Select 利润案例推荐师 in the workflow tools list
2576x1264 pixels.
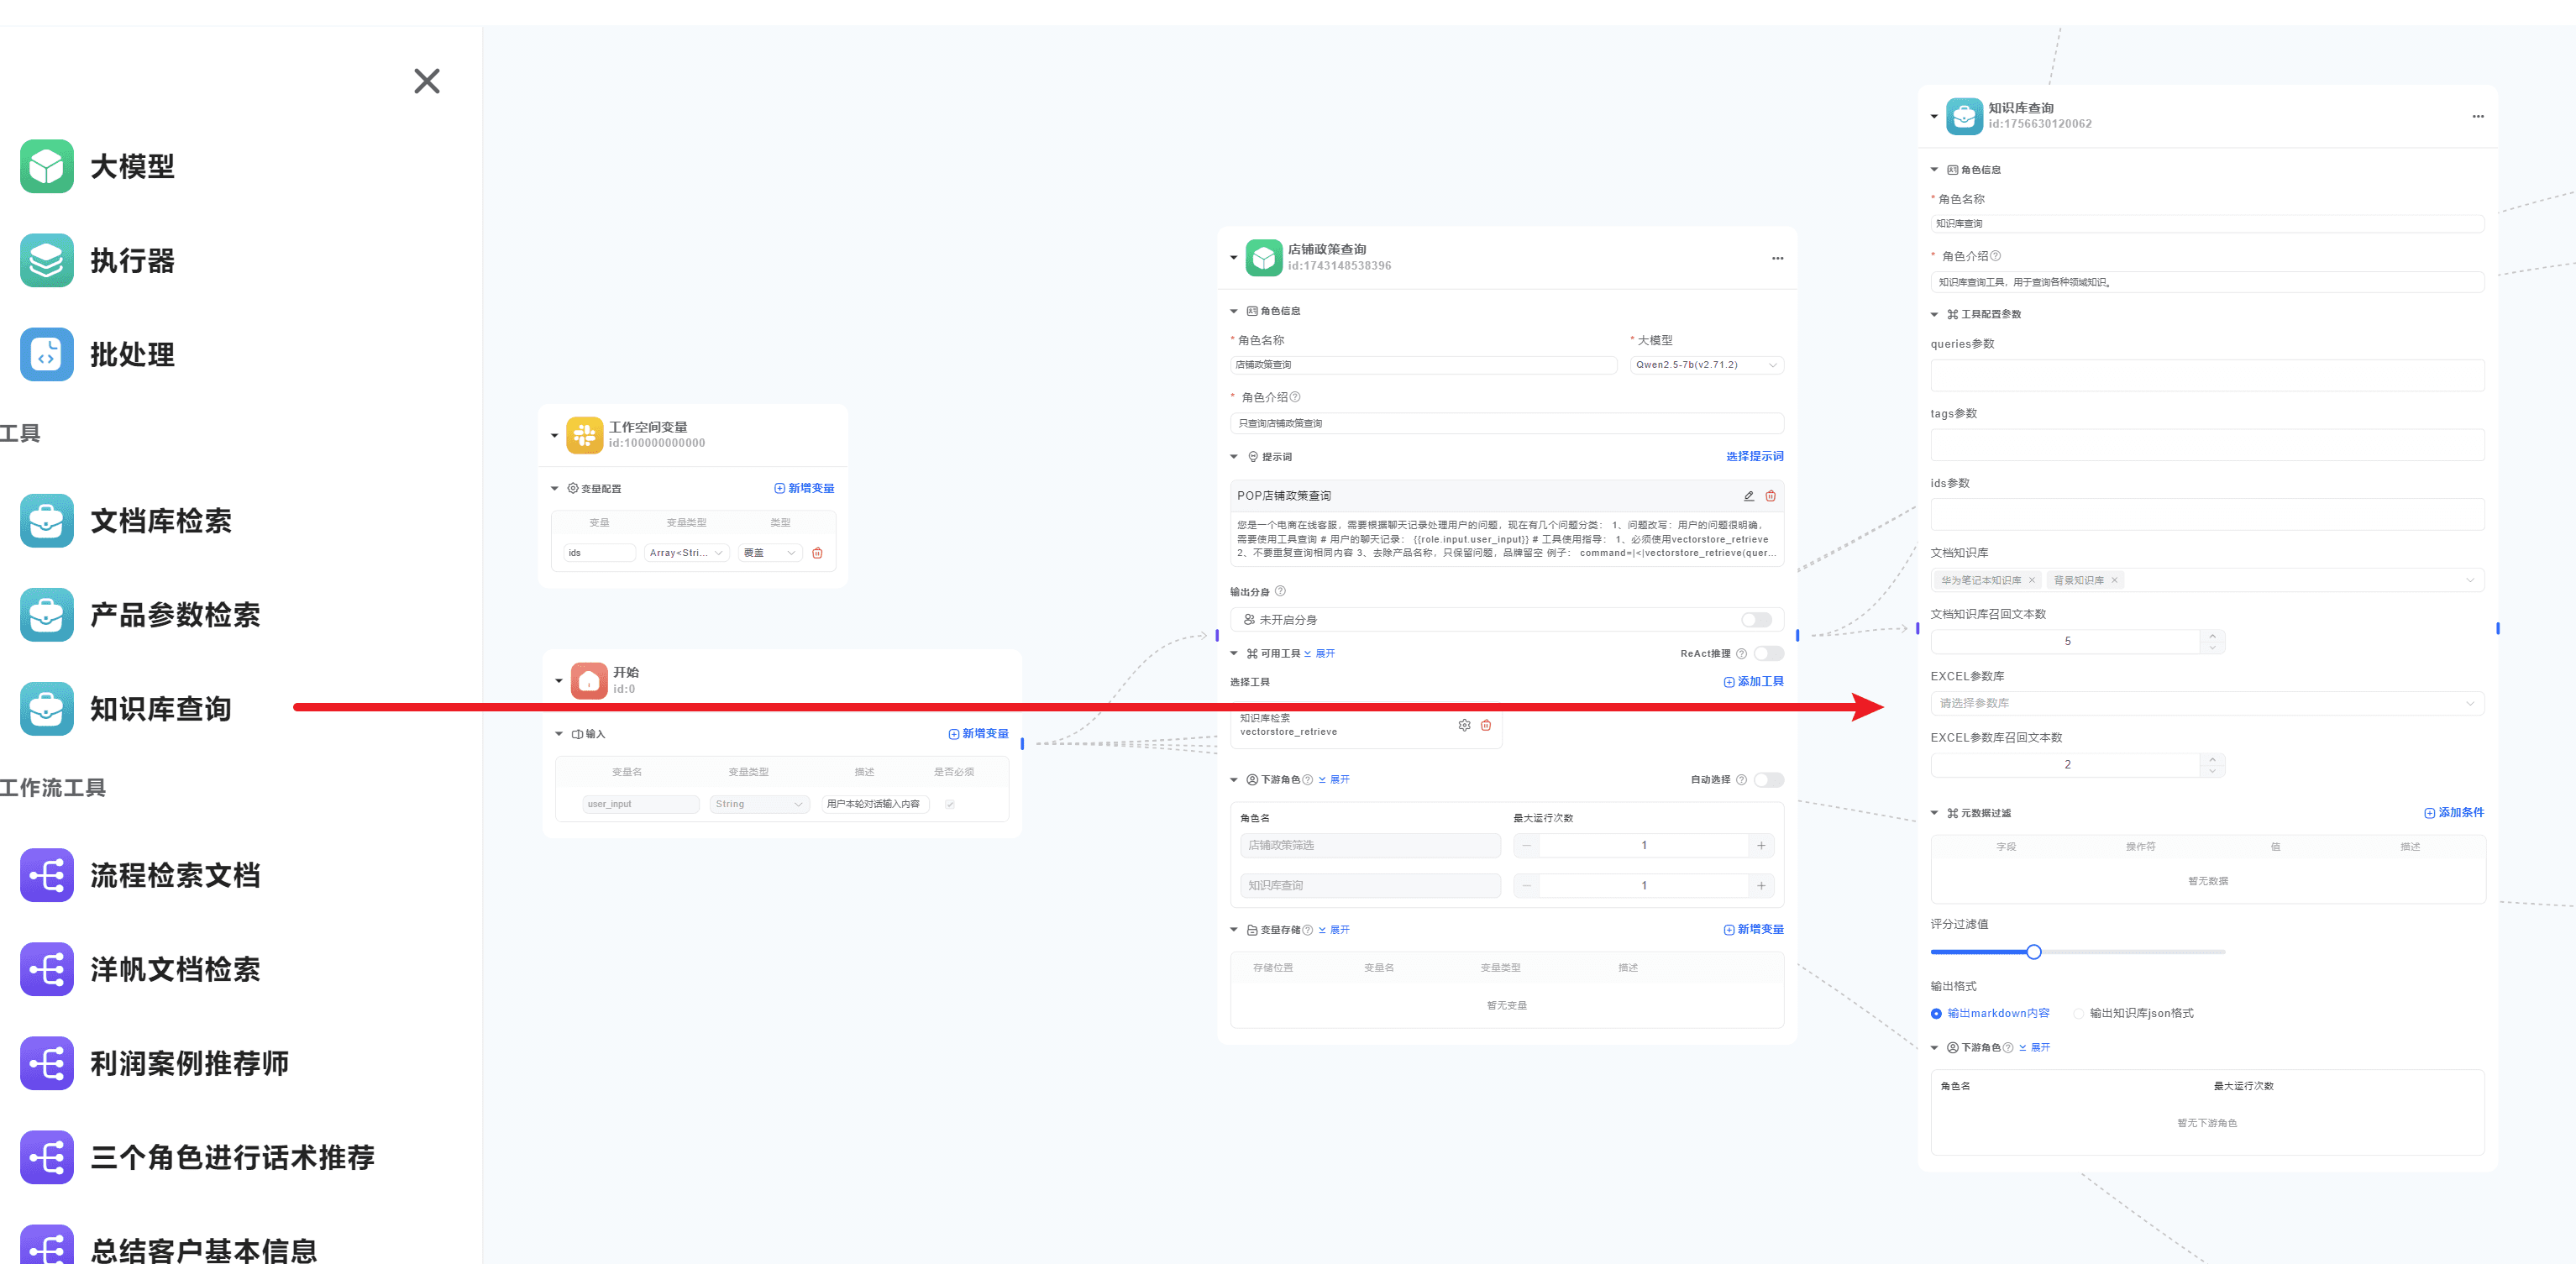coord(188,1063)
